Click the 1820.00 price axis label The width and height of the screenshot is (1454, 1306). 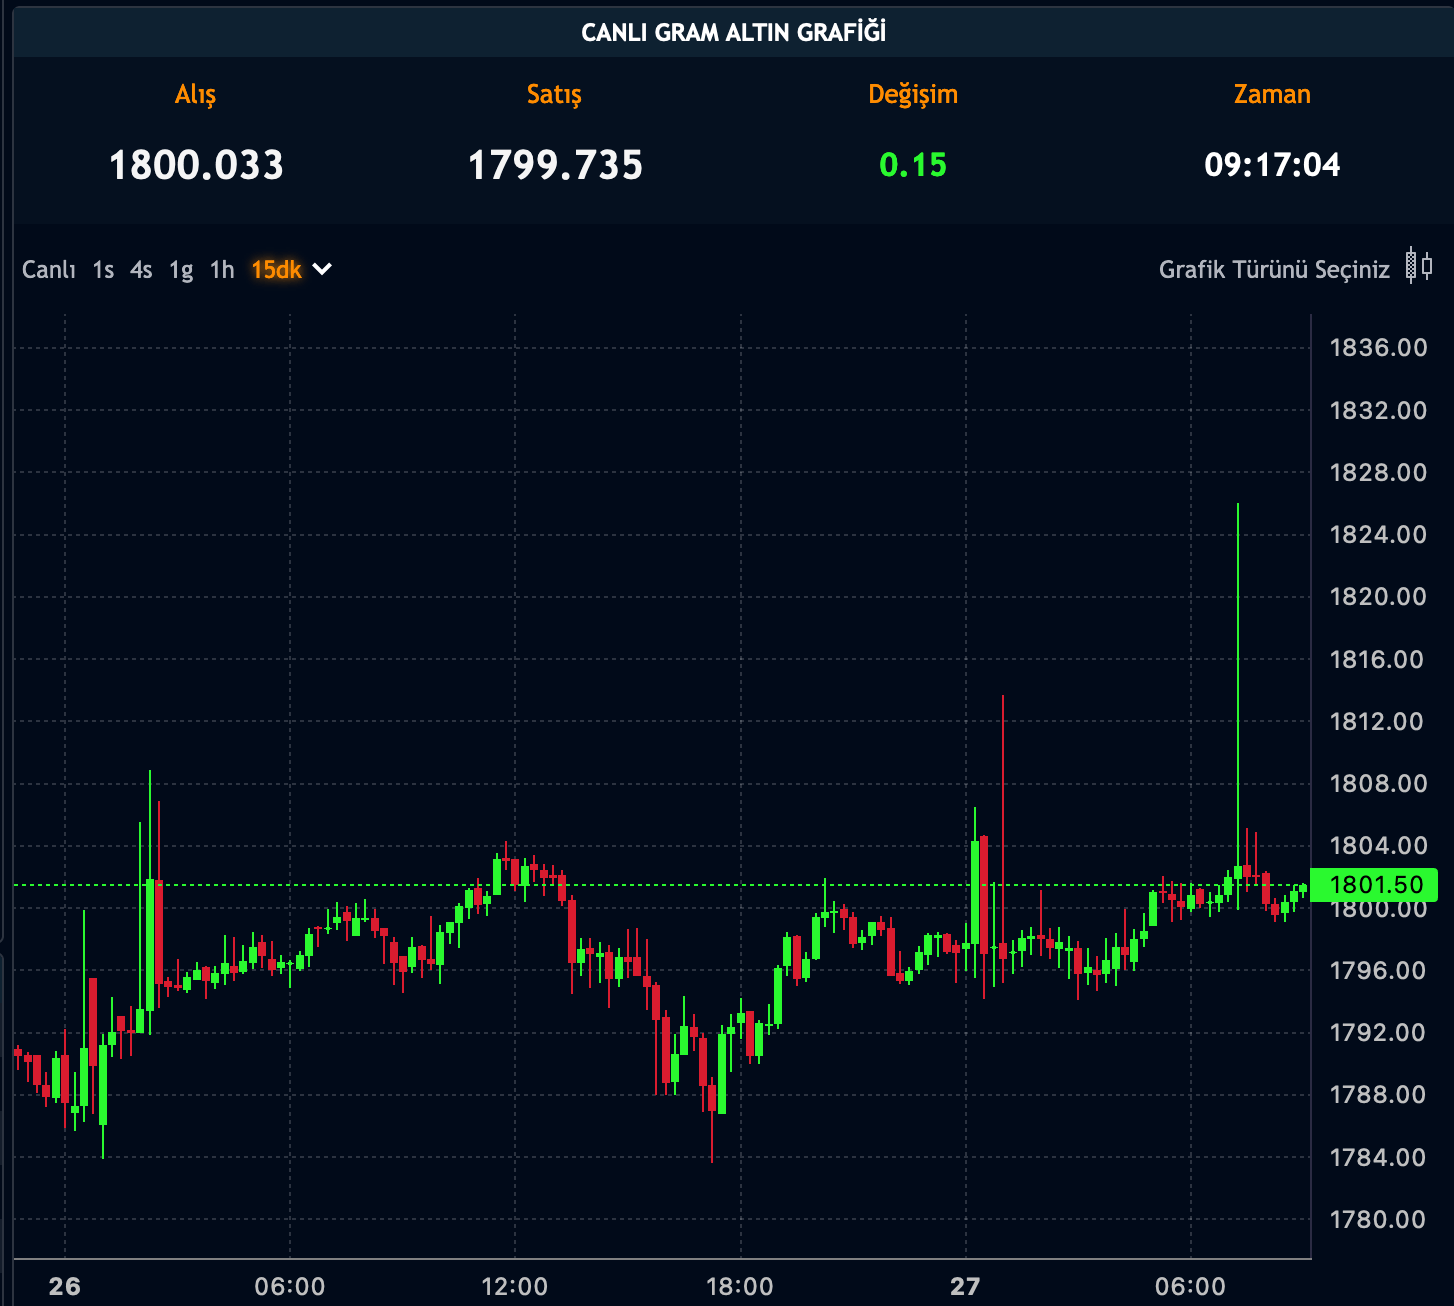coord(1378,596)
